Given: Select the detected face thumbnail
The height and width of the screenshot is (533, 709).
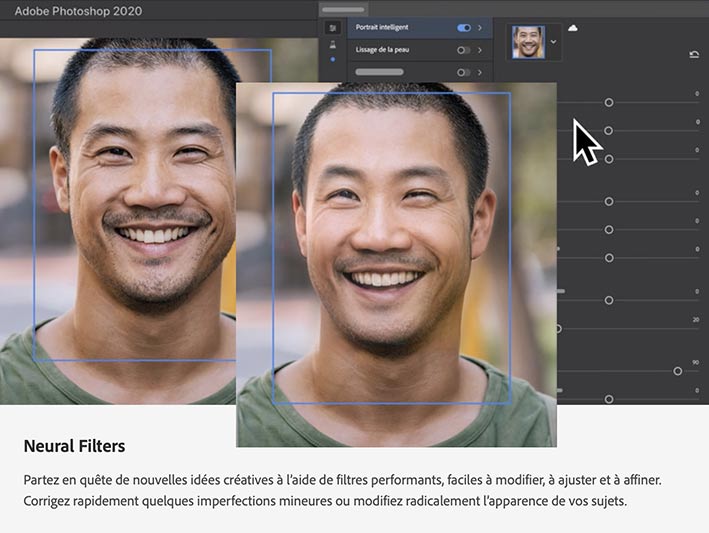Looking at the screenshot, I should (528, 42).
